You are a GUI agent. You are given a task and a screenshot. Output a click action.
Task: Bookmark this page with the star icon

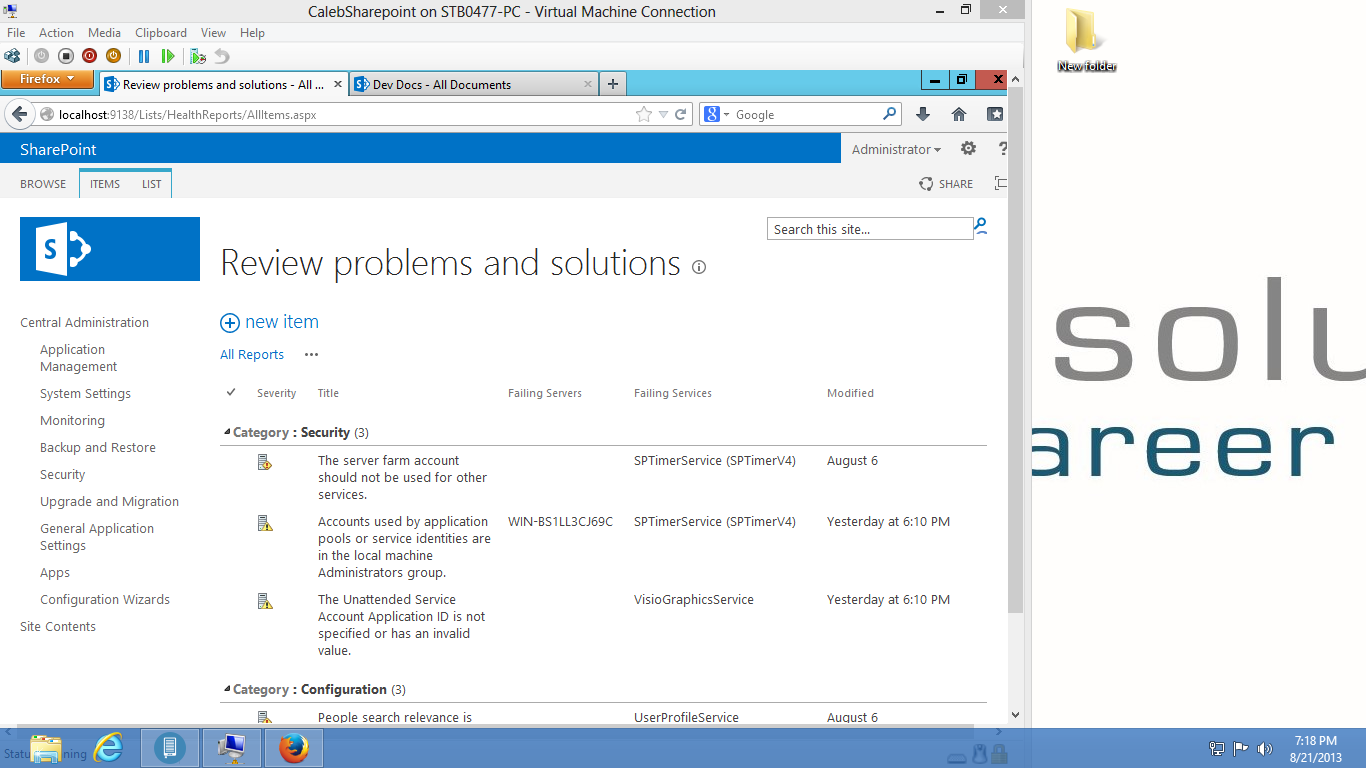[x=644, y=114]
